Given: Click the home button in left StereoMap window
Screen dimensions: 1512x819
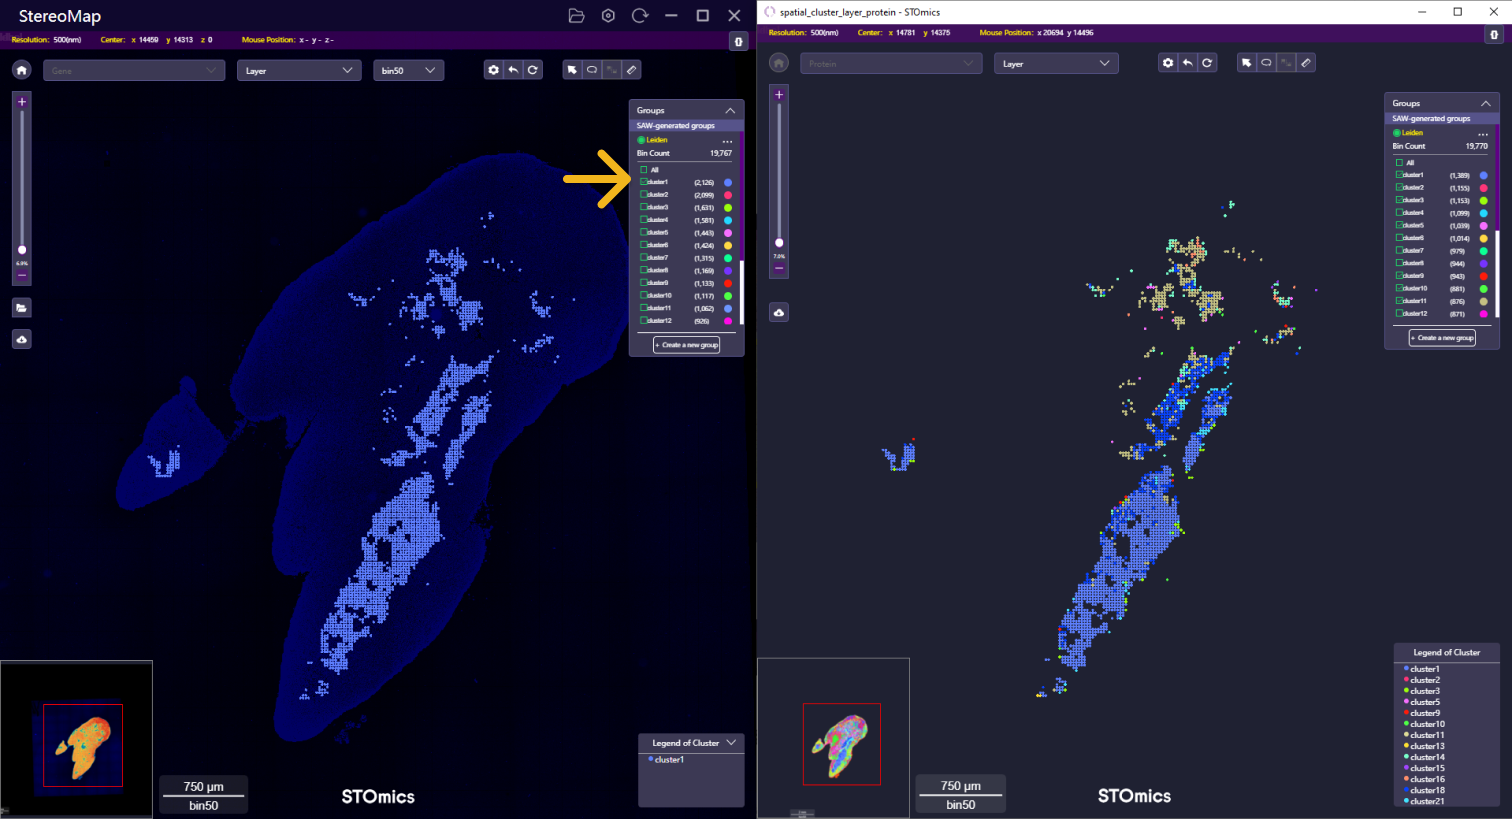Looking at the screenshot, I should point(22,70).
